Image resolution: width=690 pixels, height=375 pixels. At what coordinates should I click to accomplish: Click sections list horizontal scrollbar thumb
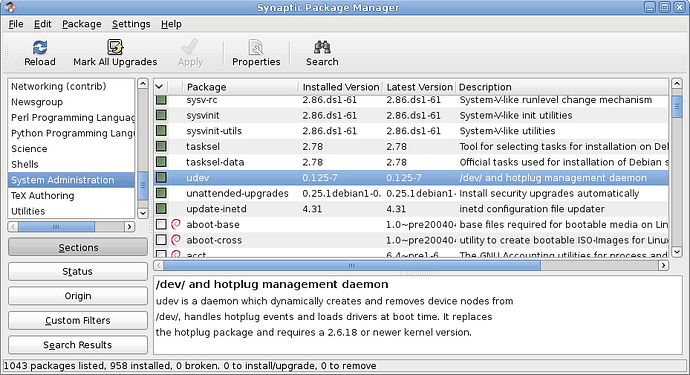(56, 227)
